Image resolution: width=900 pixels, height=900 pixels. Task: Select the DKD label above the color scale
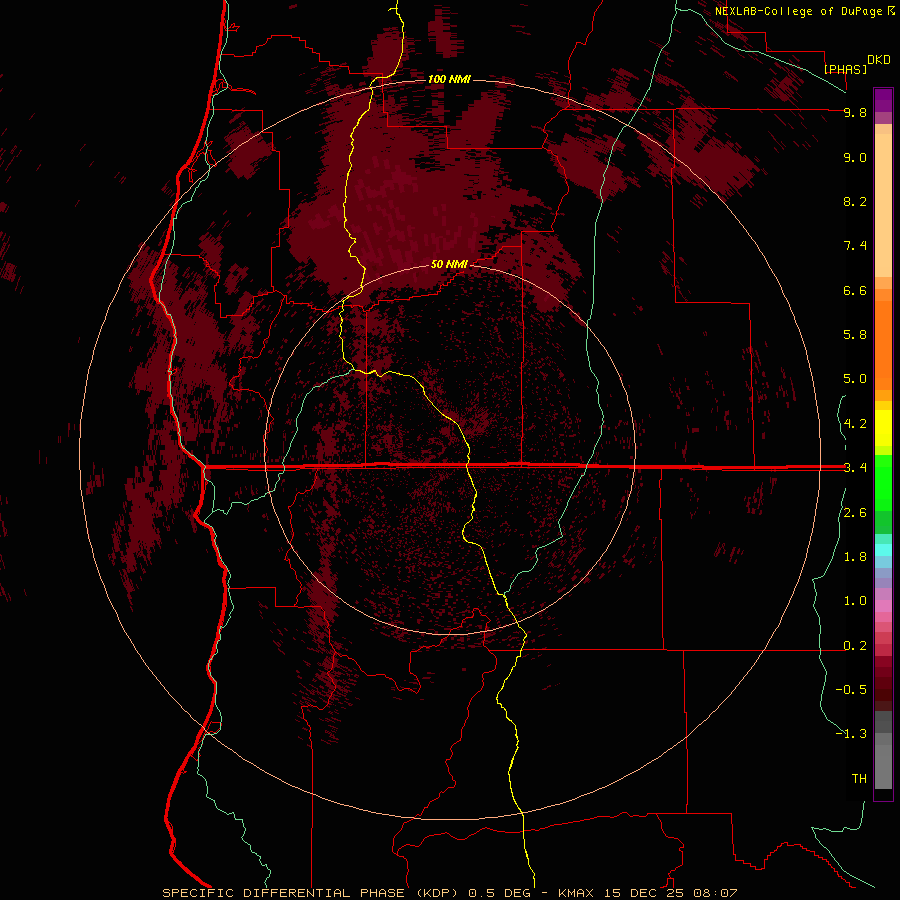(x=878, y=60)
